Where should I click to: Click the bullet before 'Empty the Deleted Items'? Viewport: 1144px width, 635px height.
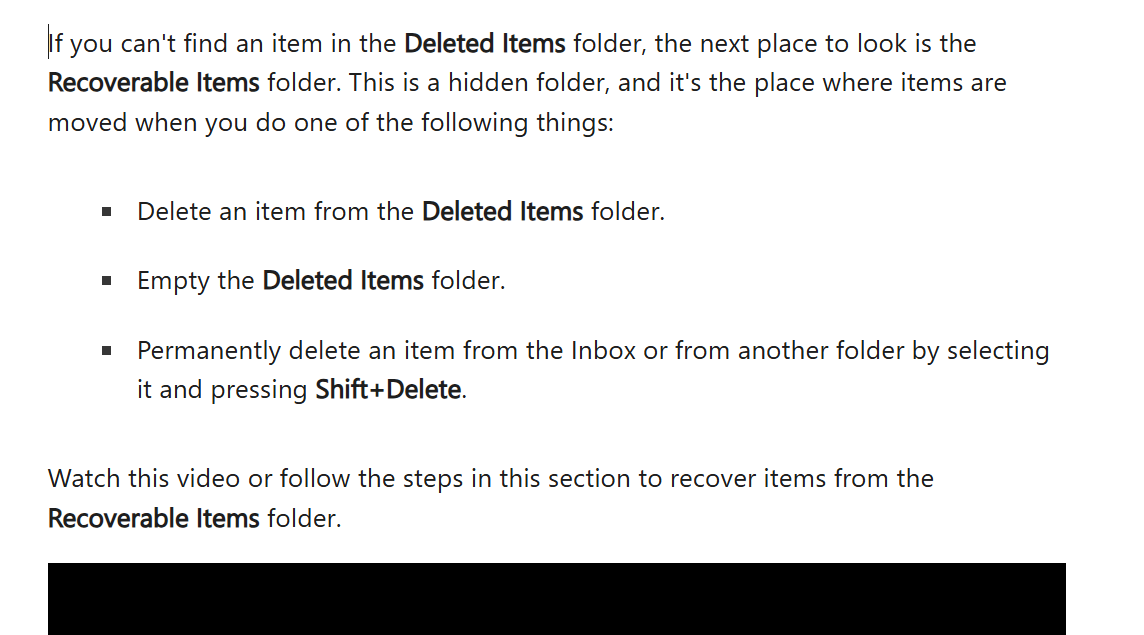(107, 281)
